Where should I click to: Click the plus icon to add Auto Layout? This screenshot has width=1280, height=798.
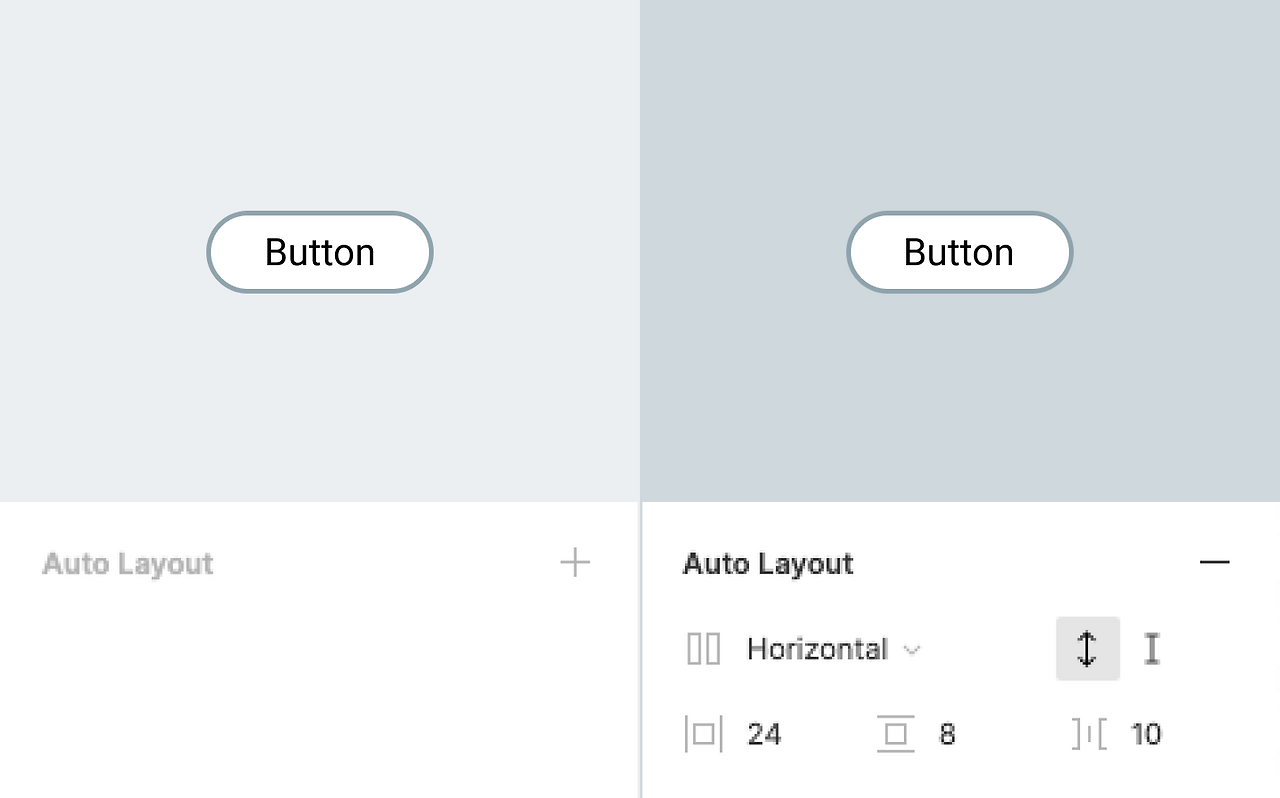click(575, 563)
